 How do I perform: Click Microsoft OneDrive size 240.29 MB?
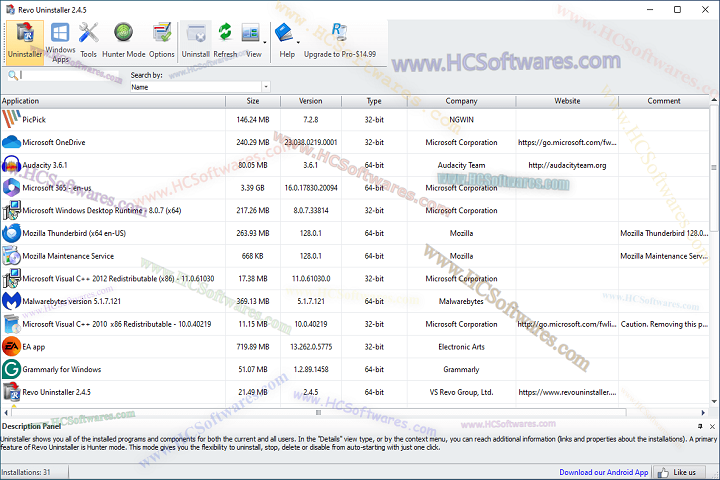pyautogui.click(x=253, y=142)
